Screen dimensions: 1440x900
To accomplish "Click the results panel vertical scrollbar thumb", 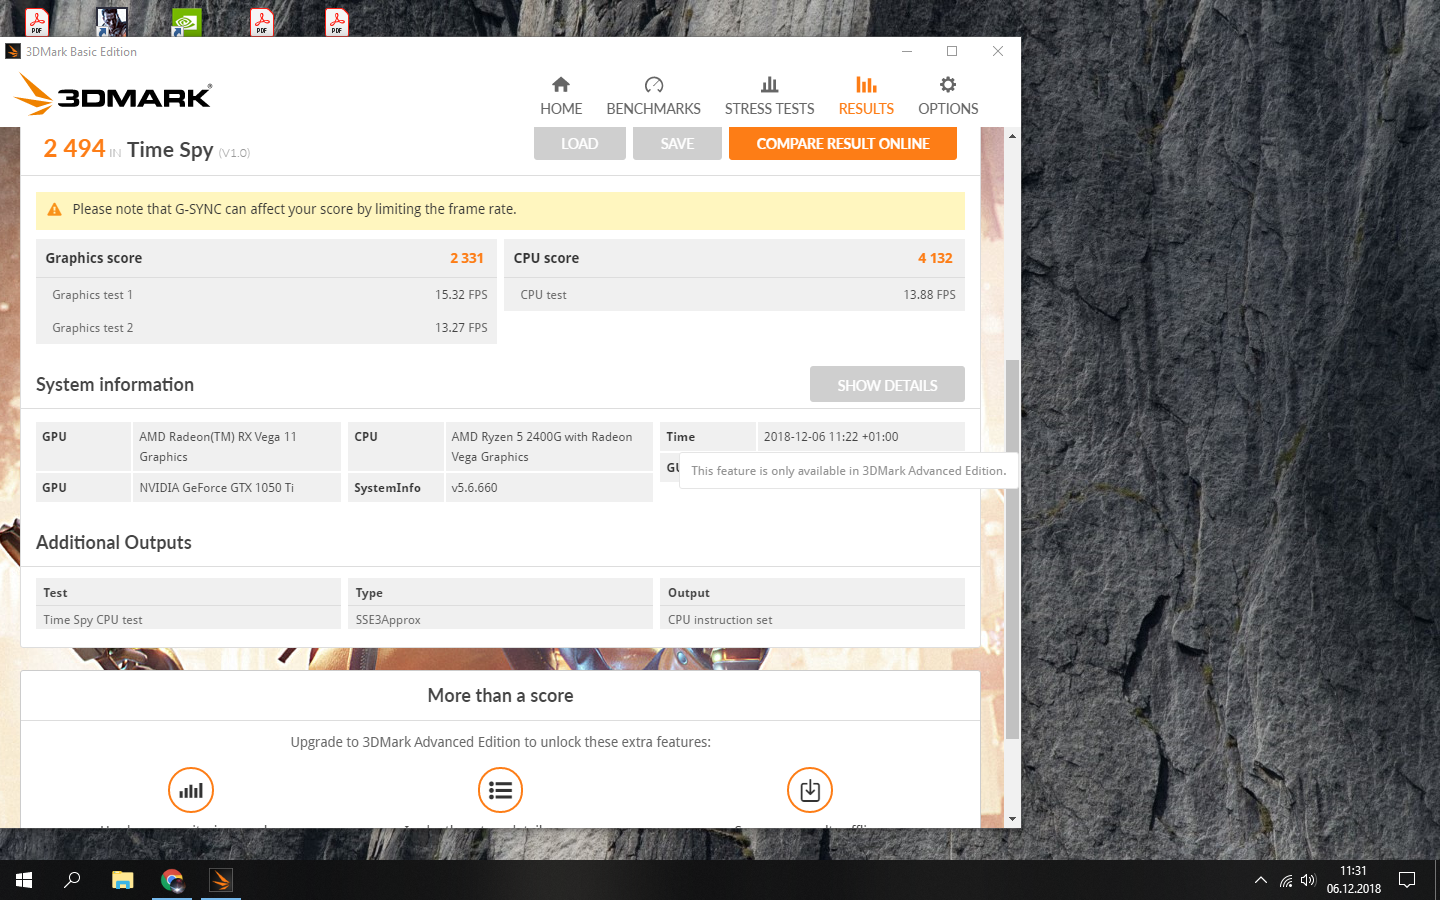I will 1012,550.
